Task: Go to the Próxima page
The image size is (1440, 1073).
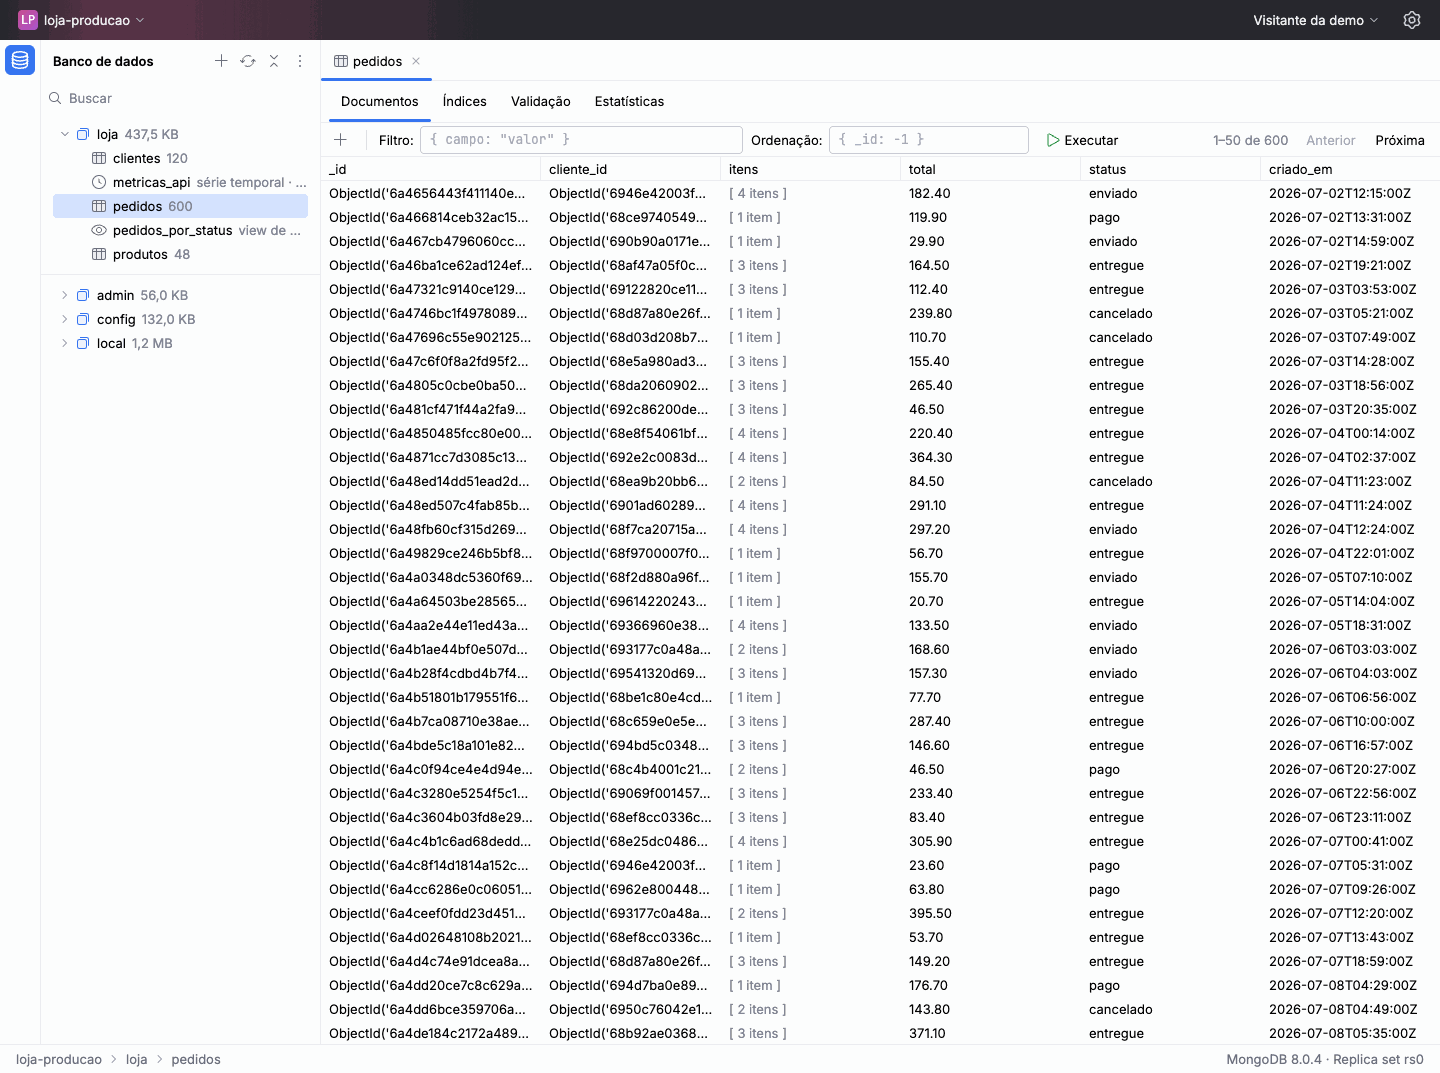Action: 1400,140
